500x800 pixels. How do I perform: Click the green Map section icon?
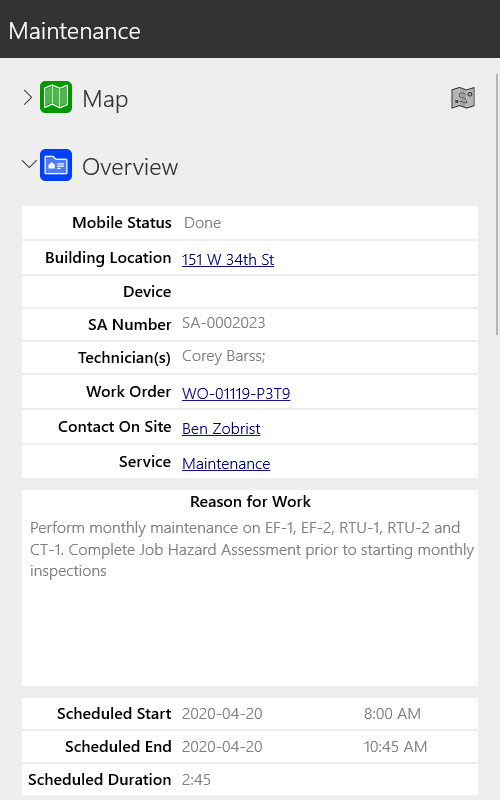[56, 97]
